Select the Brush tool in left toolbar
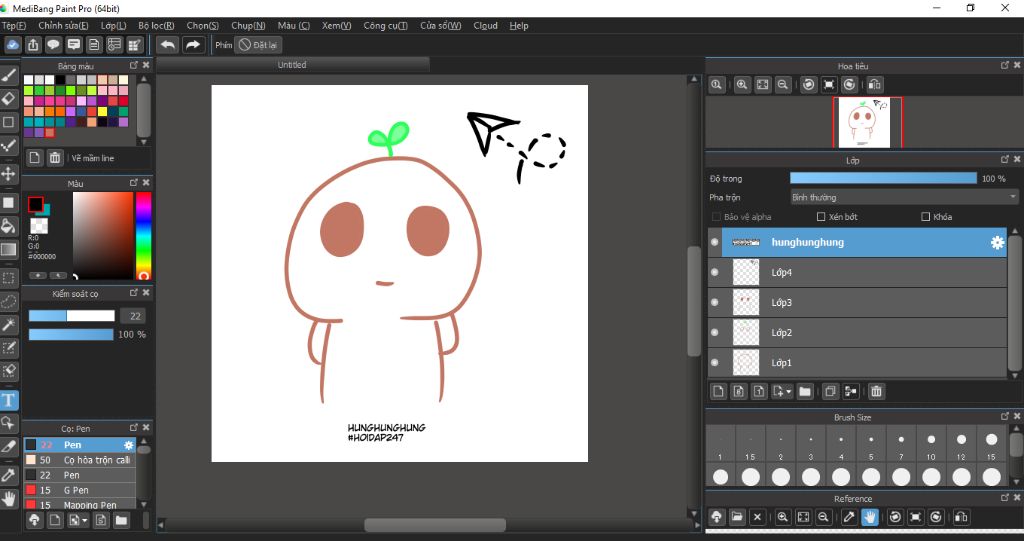 [8, 76]
